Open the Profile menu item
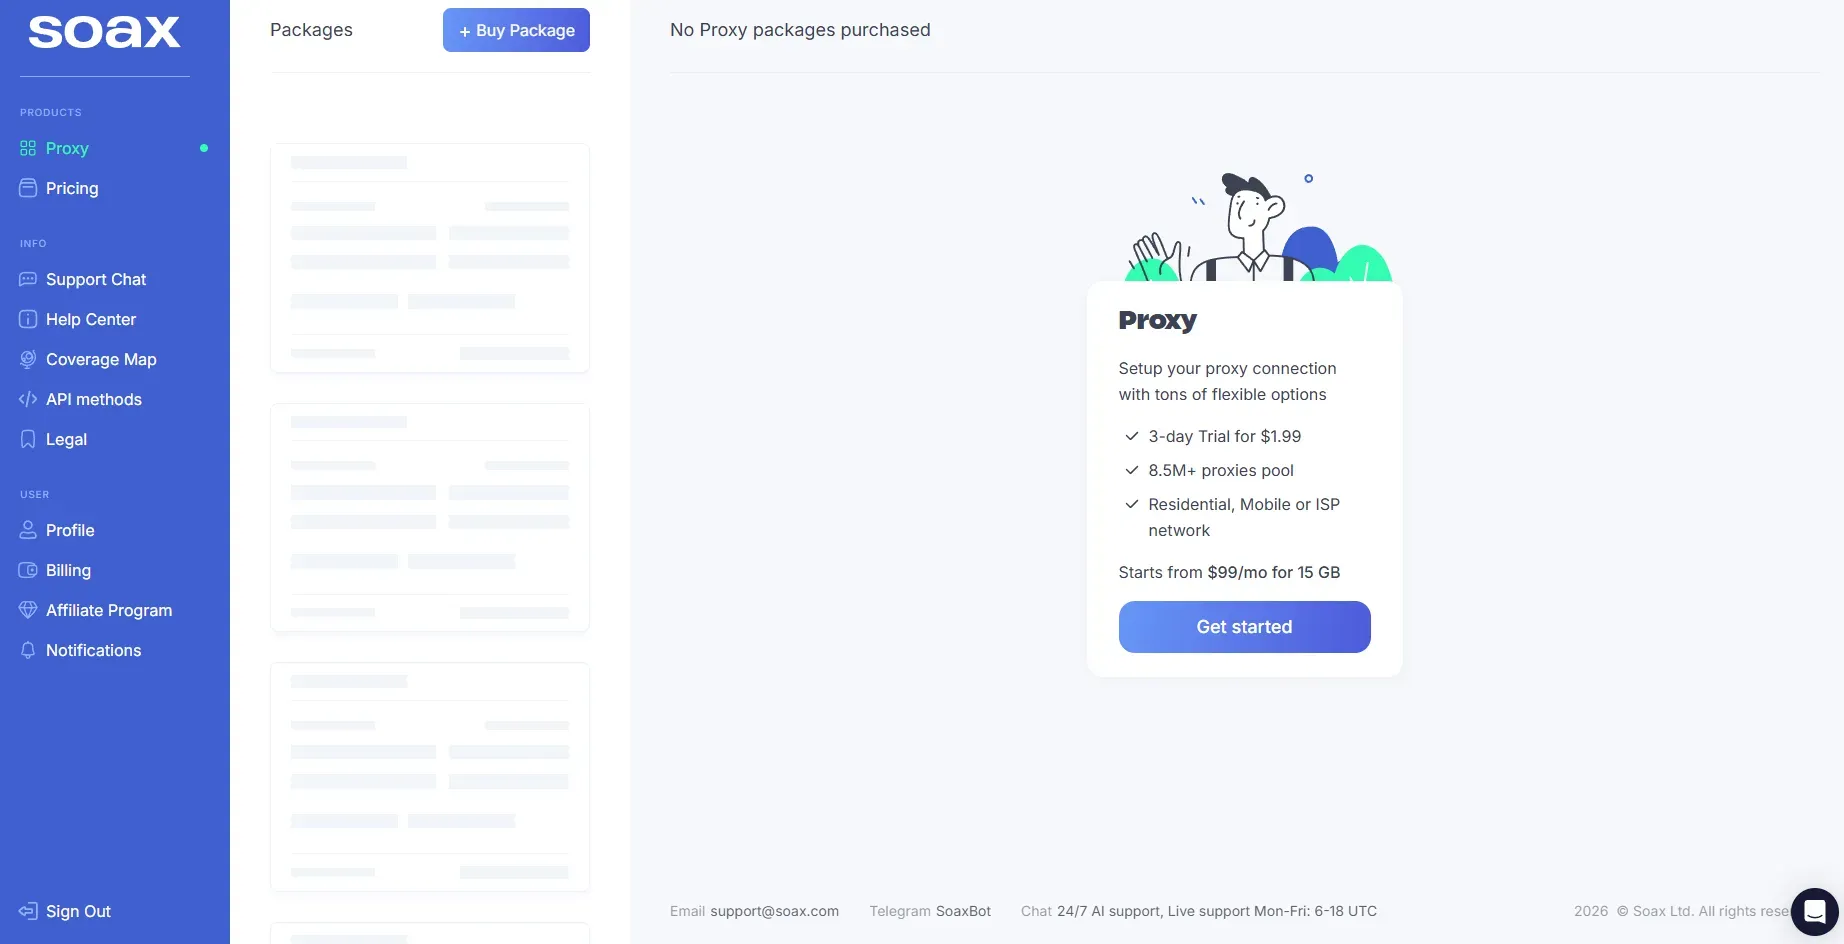This screenshot has width=1844, height=944. pyautogui.click(x=70, y=531)
